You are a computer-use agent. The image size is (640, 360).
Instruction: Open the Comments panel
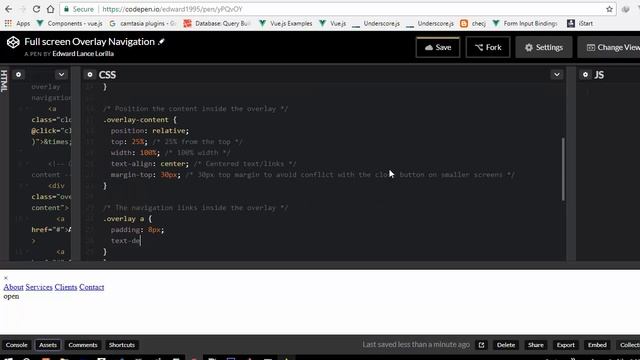coord(83,345)
